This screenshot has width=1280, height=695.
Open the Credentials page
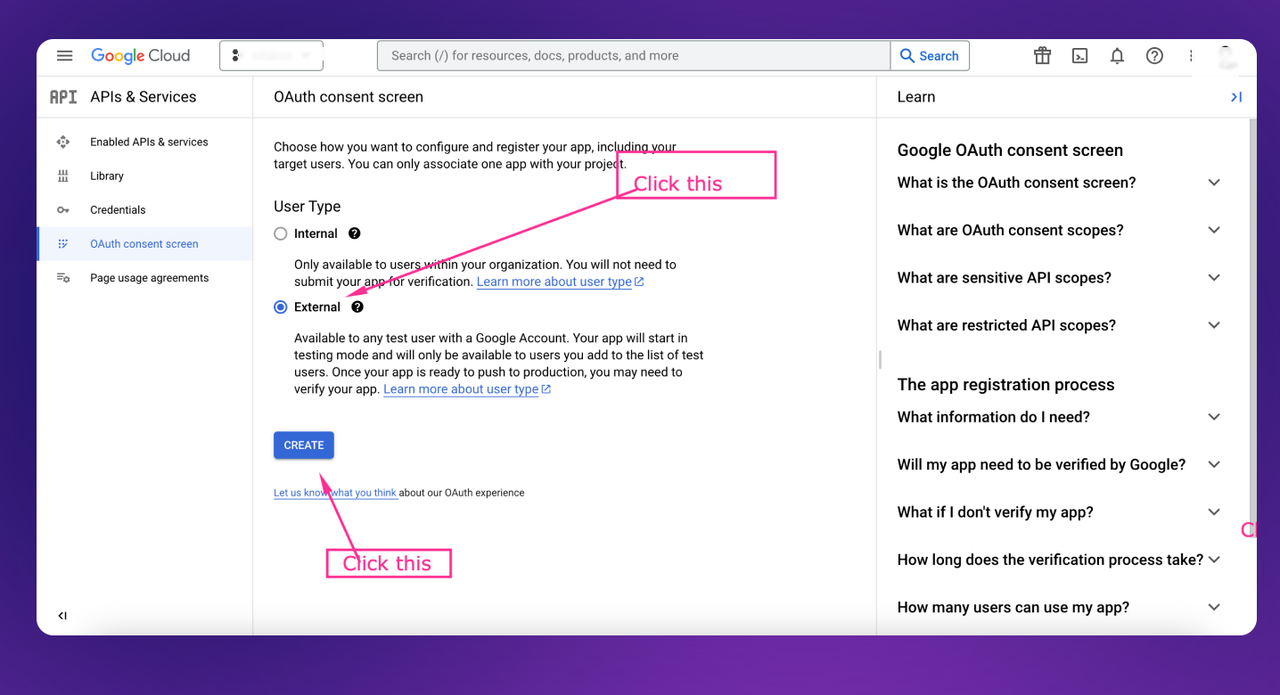click(118, 210)
